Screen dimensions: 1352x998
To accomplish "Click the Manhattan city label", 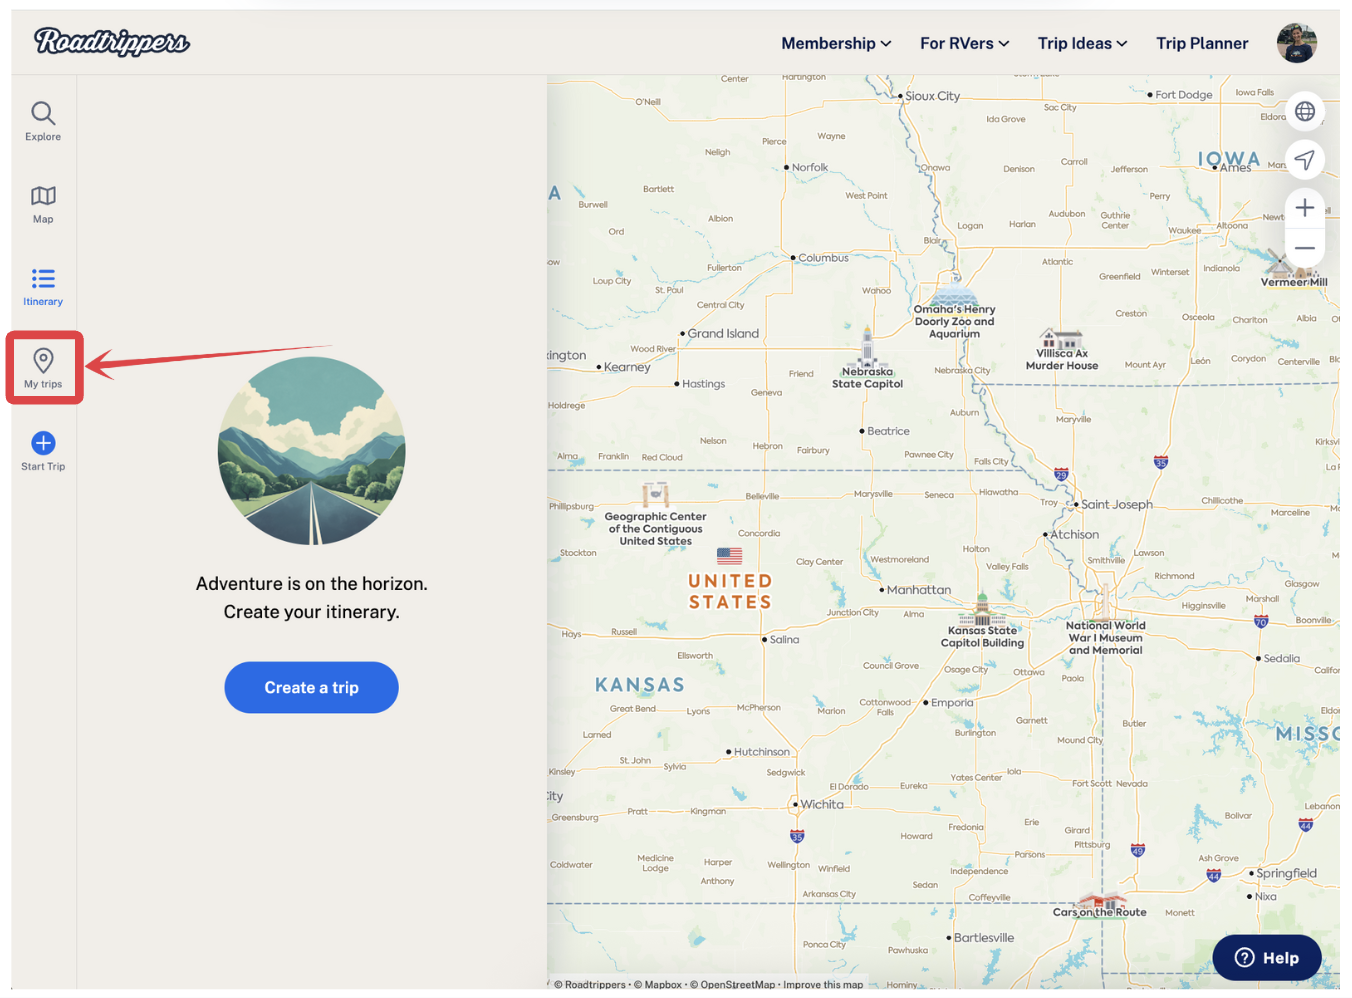I will click(x=919, y=589).
